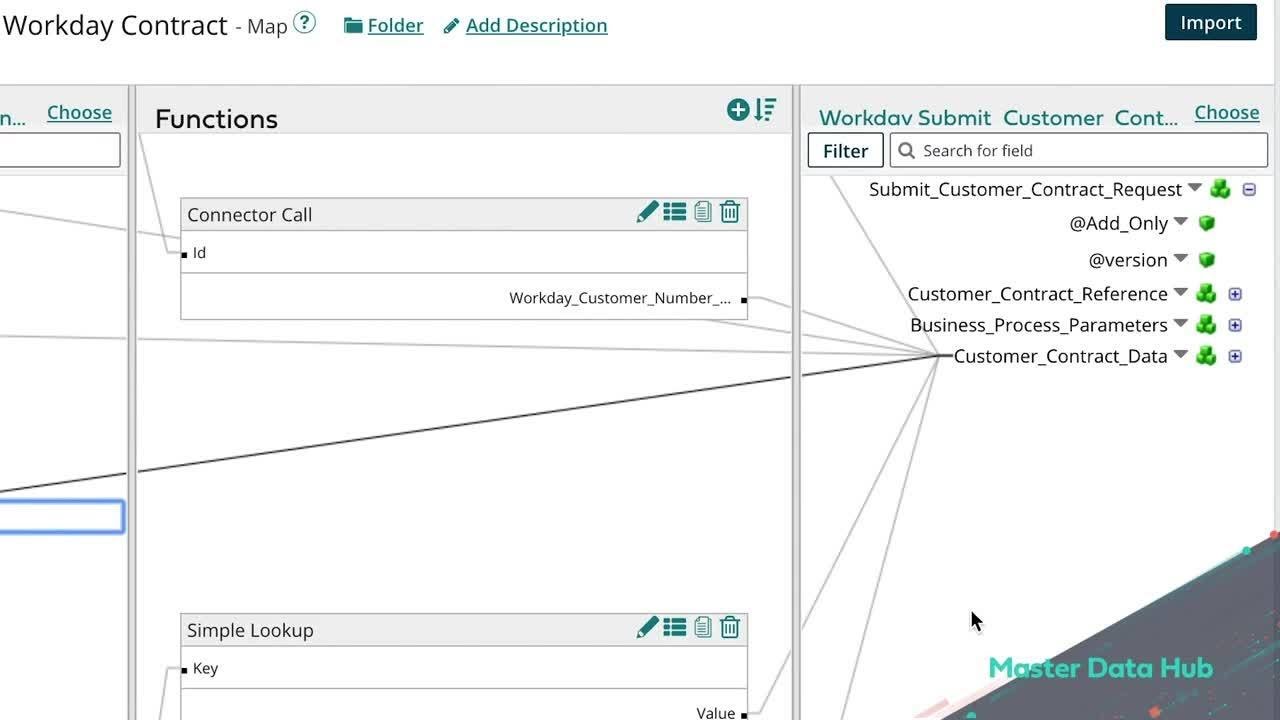The height and width of the screenshot is (720, 1280).
Task: Select the Key input of Simple Lookup
Action: pos(205,668)
